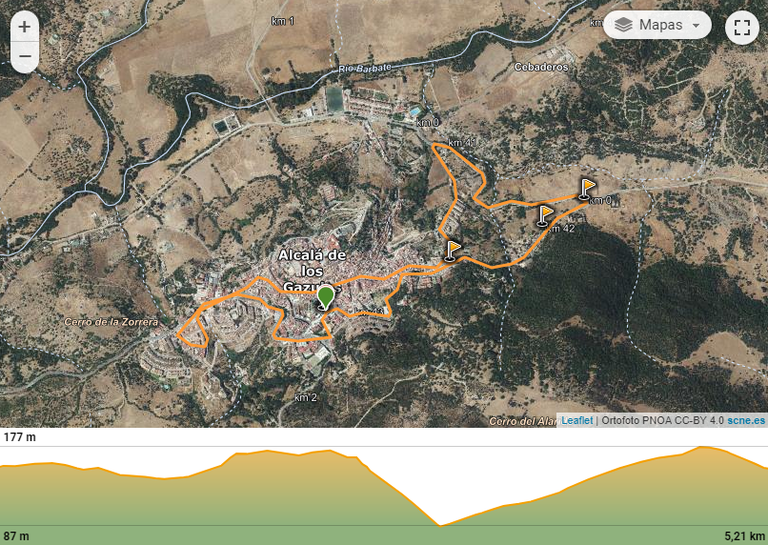Select the flag waypoint at town's east edge

tap(452, 251)
